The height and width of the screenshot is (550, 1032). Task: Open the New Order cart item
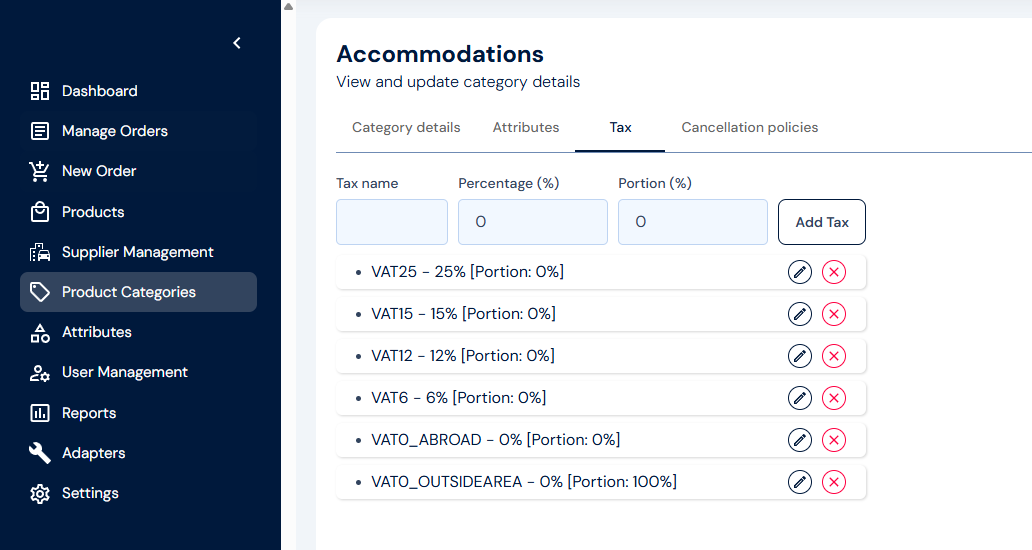[x=98, y=171]
